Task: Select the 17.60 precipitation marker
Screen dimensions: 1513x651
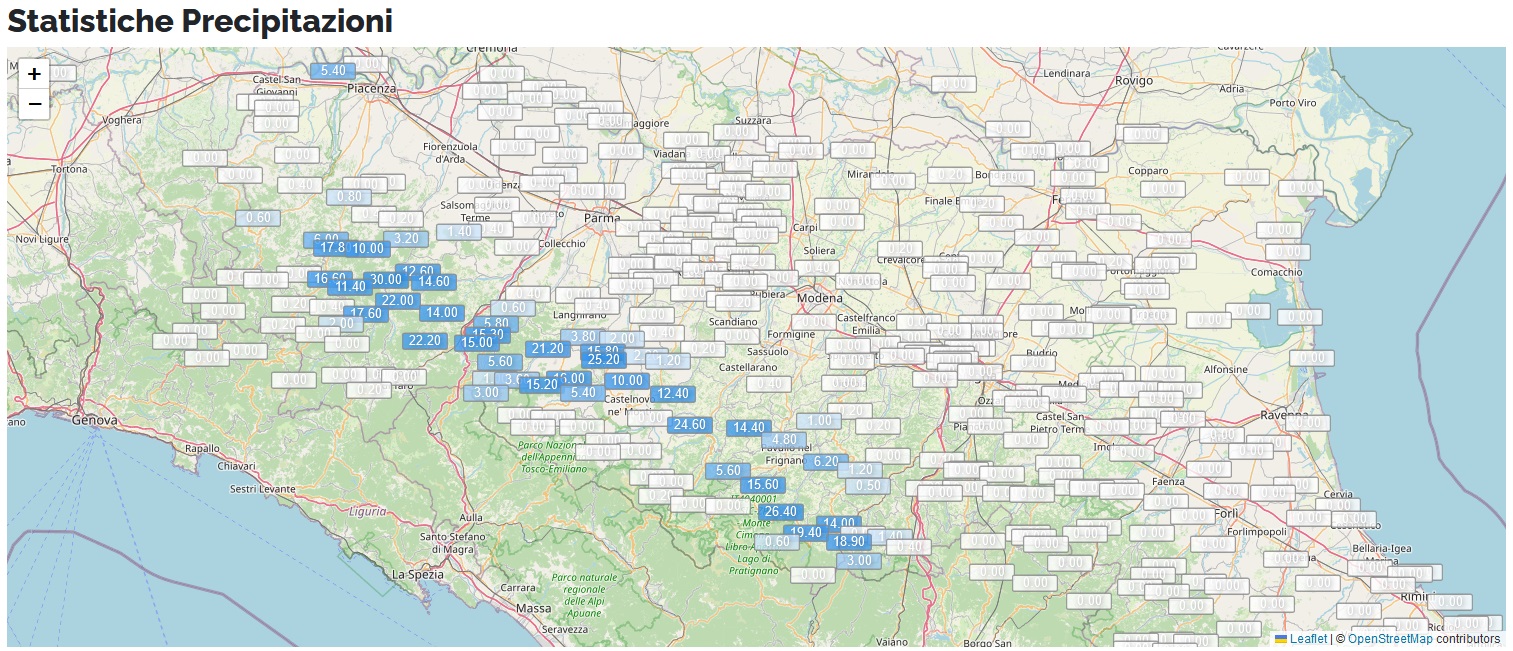Action: (x=366, y=314)
